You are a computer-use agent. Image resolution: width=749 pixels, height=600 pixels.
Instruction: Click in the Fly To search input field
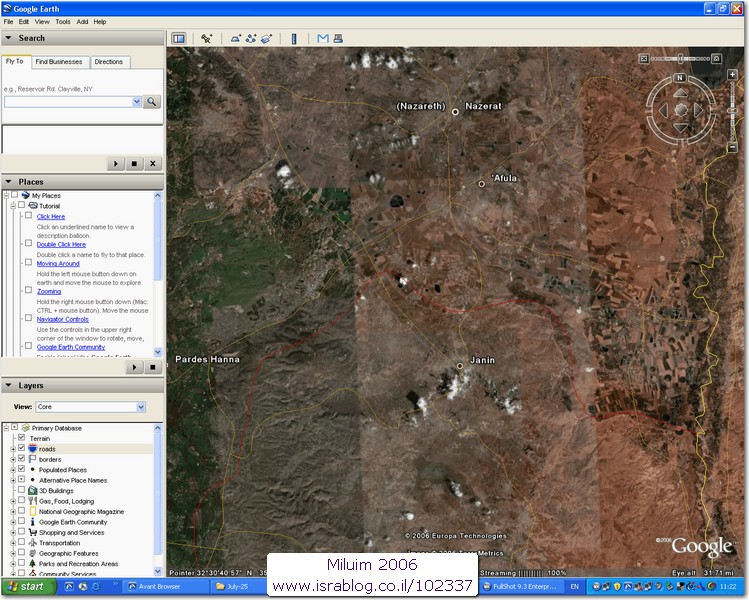(x=68, y=101)
